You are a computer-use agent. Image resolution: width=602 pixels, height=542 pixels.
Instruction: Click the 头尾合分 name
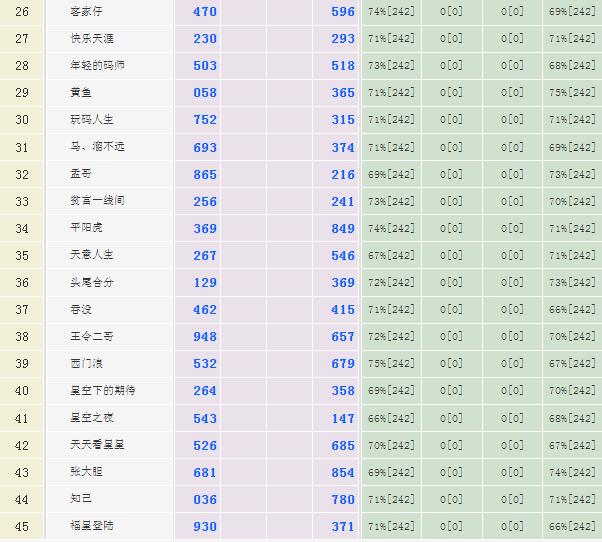tap(90, 282)
